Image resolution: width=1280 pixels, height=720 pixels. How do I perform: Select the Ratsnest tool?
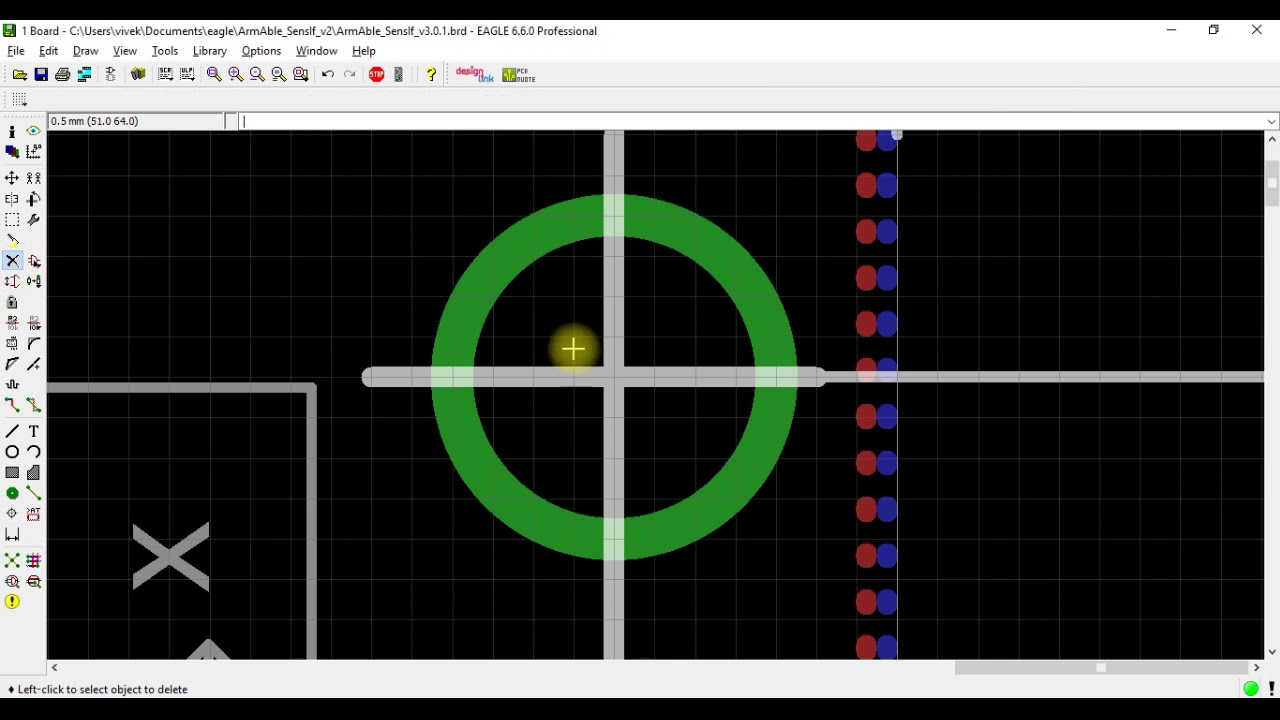(12, 561)
